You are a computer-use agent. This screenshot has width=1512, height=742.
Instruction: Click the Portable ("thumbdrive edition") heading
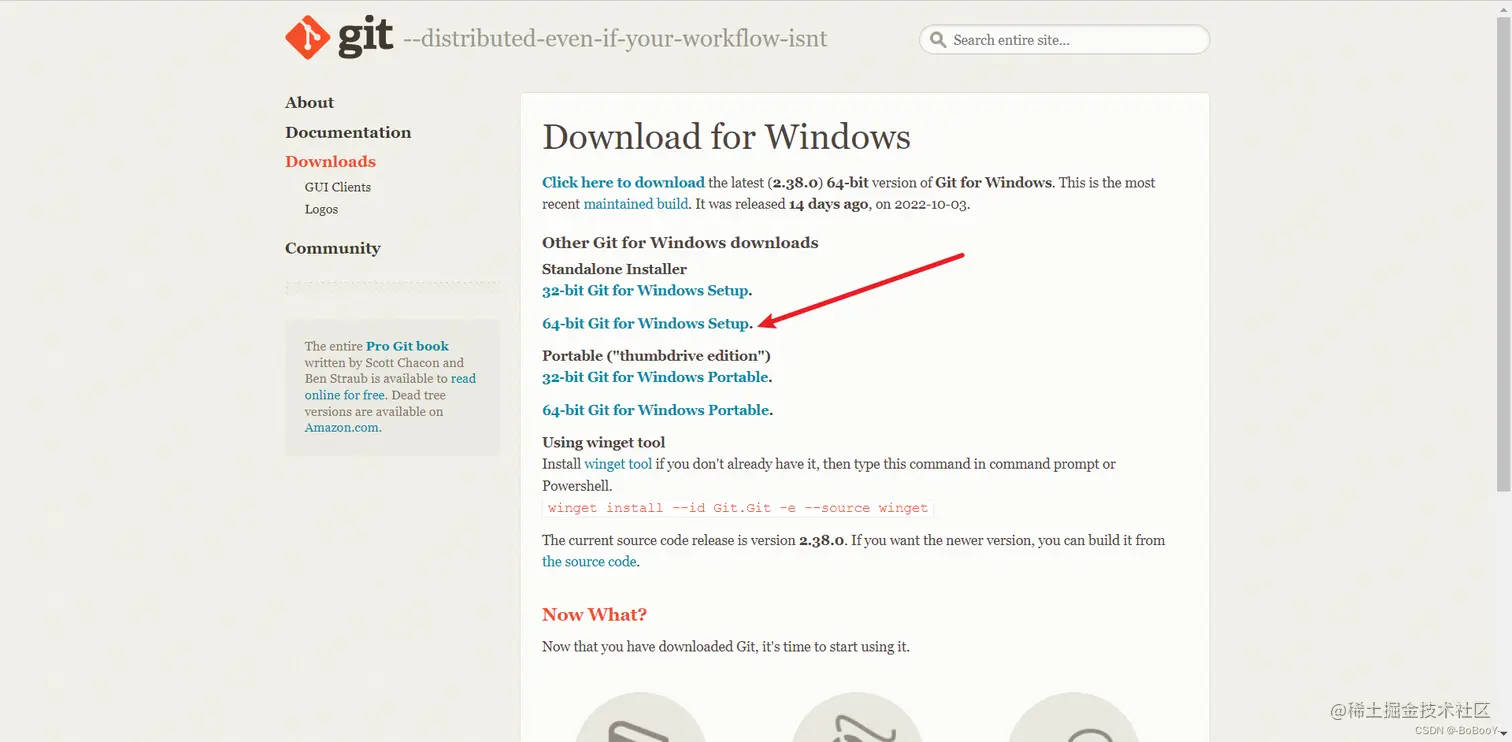656,356
